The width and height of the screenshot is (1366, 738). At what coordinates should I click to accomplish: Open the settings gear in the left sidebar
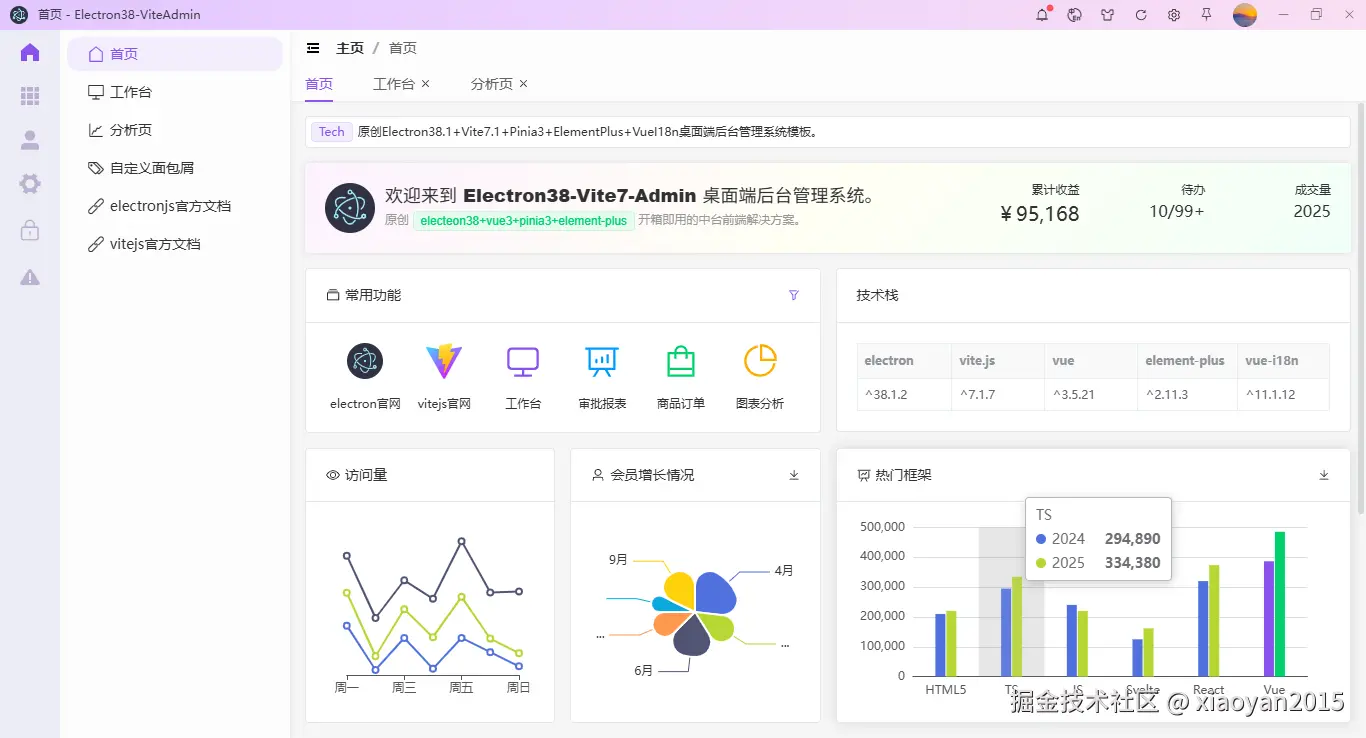point(29,183)
